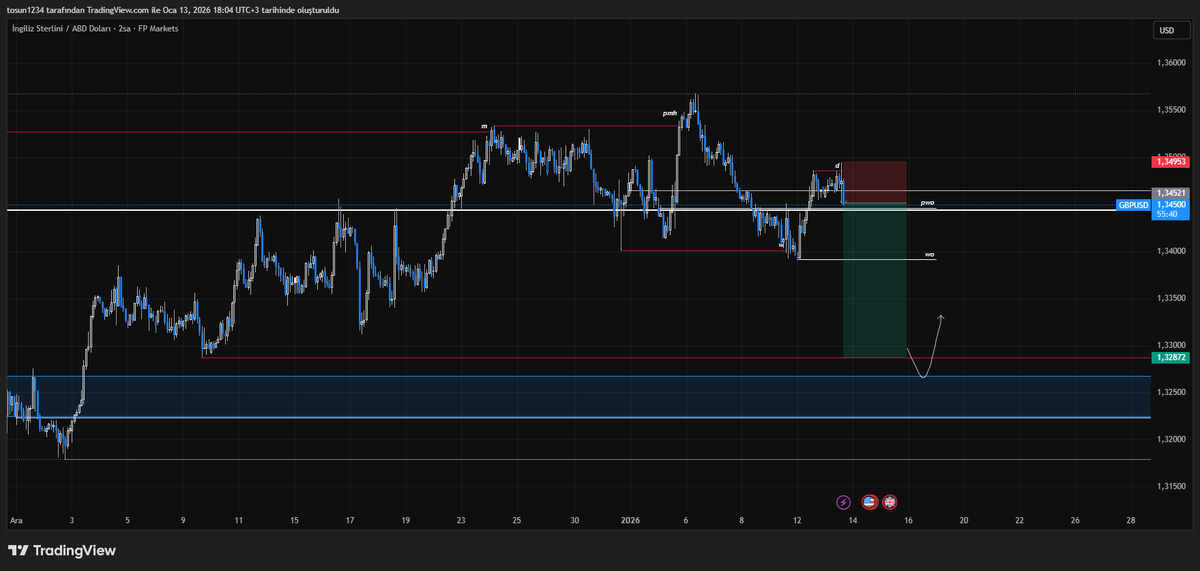
Task: Click date '30' on the time axis
Action: click(575, 521)
